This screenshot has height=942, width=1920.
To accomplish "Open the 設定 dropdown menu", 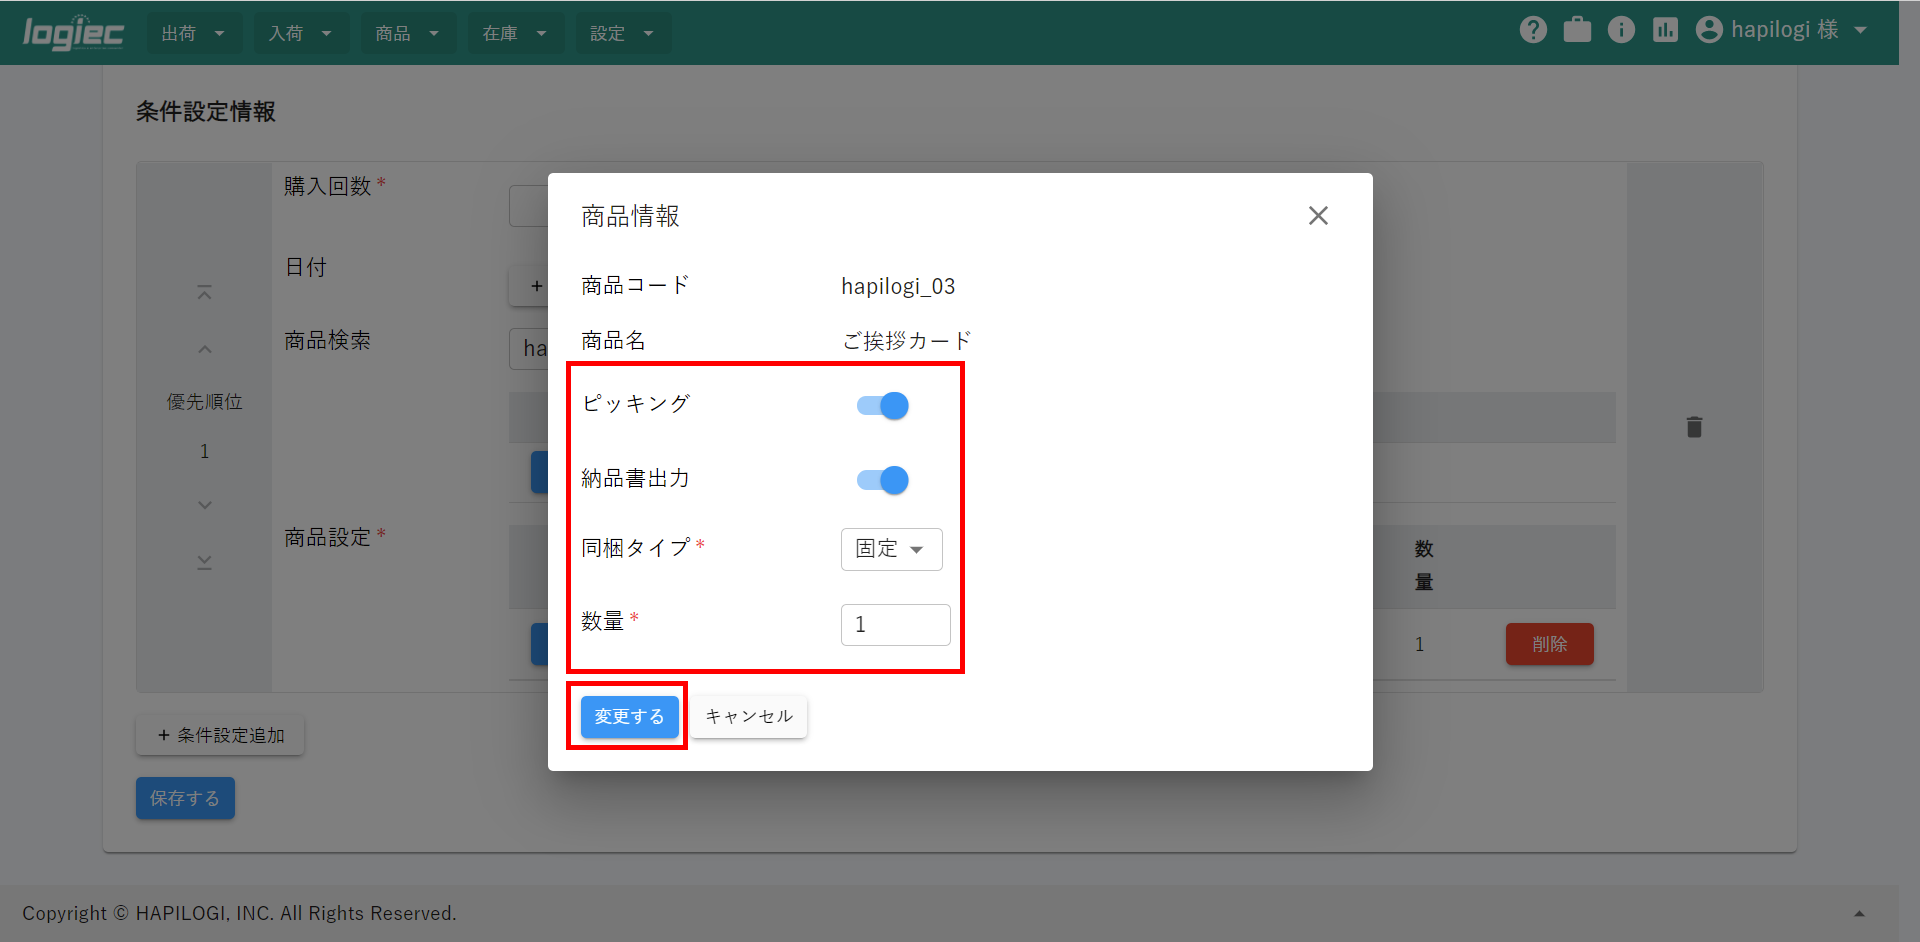I will pos(621,33).
